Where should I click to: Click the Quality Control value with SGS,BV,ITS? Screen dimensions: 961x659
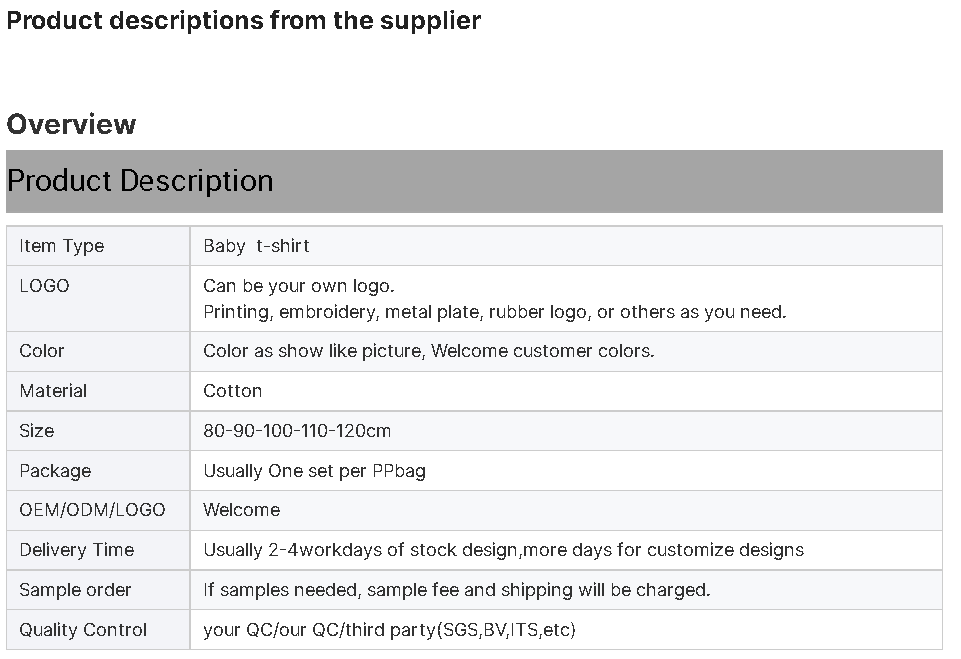pos(389,630)
